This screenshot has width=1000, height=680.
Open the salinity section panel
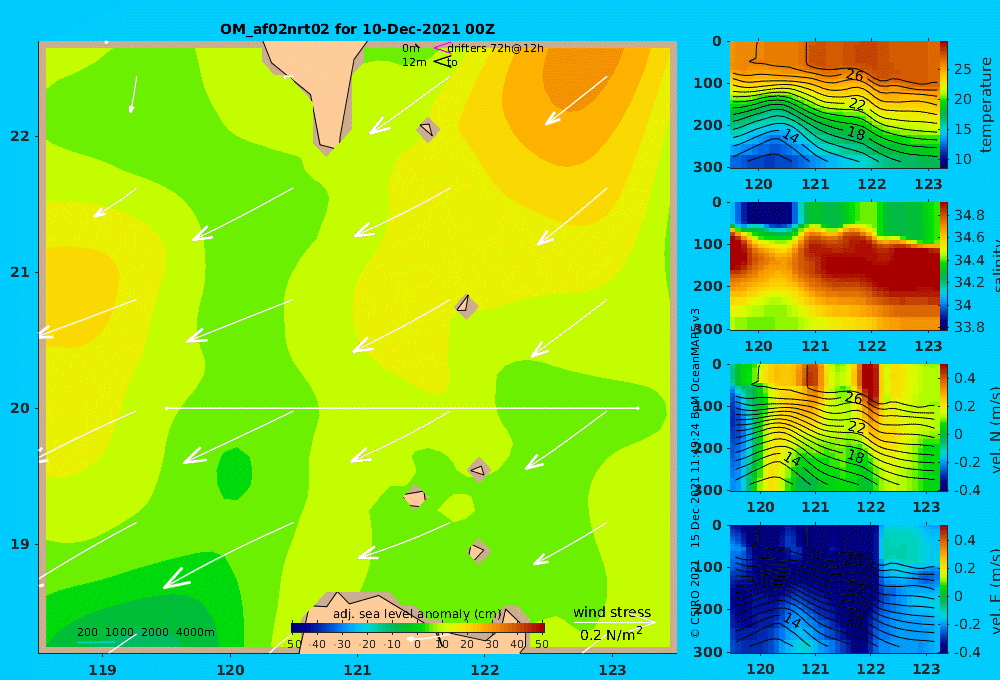pyautogui.click(x=834, y=266)
